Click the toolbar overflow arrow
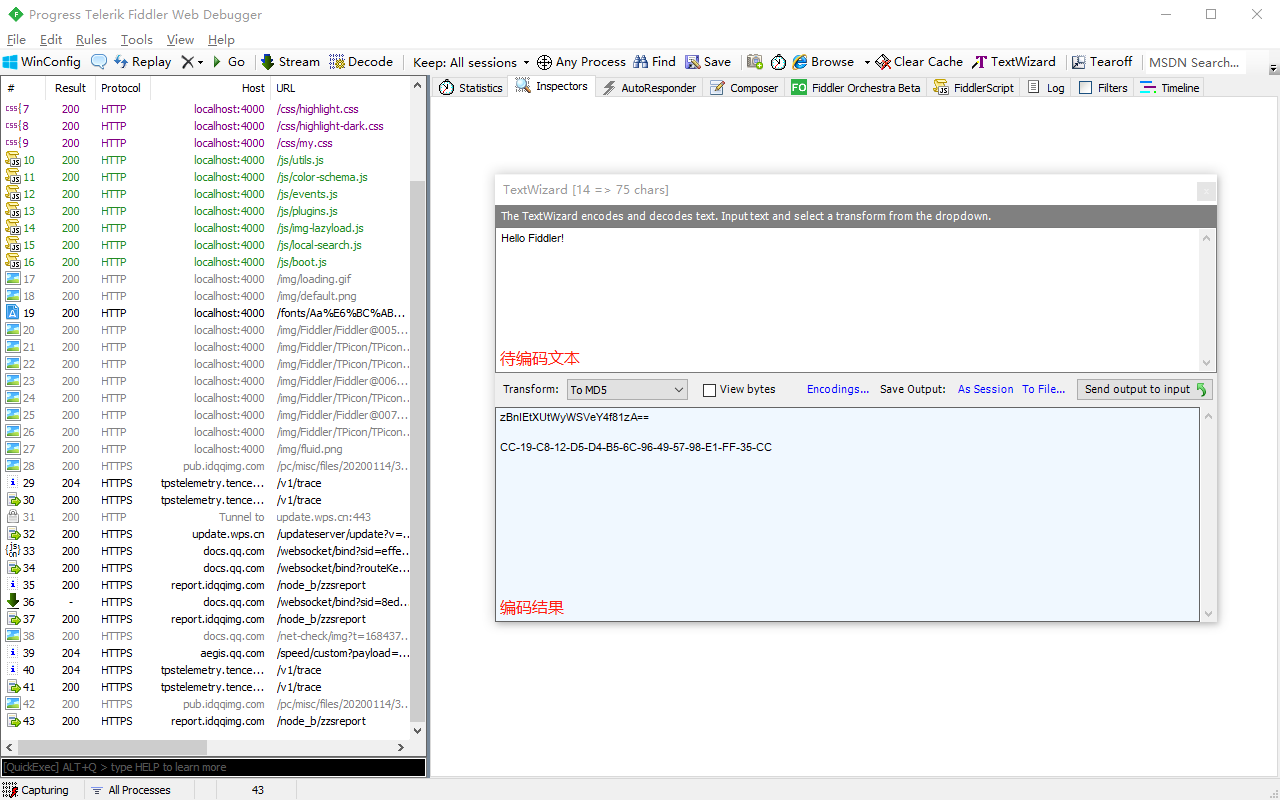1280x800 pixels. (x=1273, y=69)
